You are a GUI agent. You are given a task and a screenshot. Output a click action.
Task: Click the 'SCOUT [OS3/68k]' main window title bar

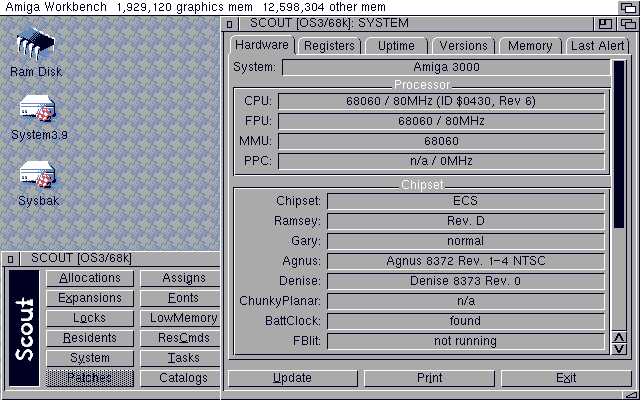point(120,259)
